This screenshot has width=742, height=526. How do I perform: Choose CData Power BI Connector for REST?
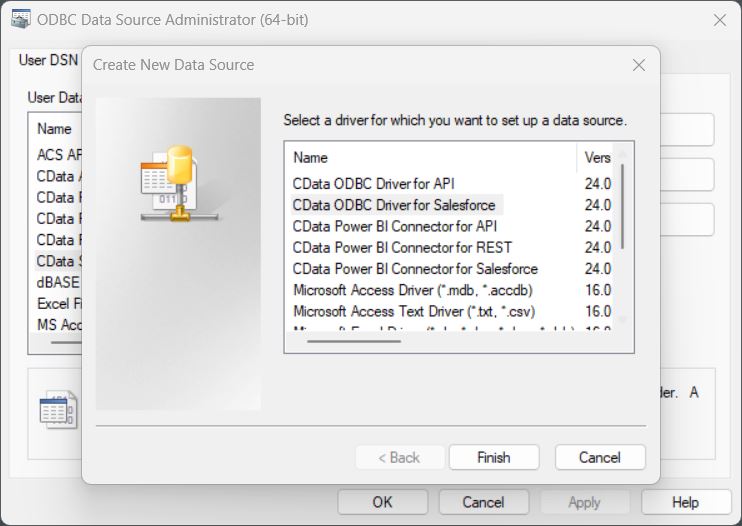[x=402, y=247]
